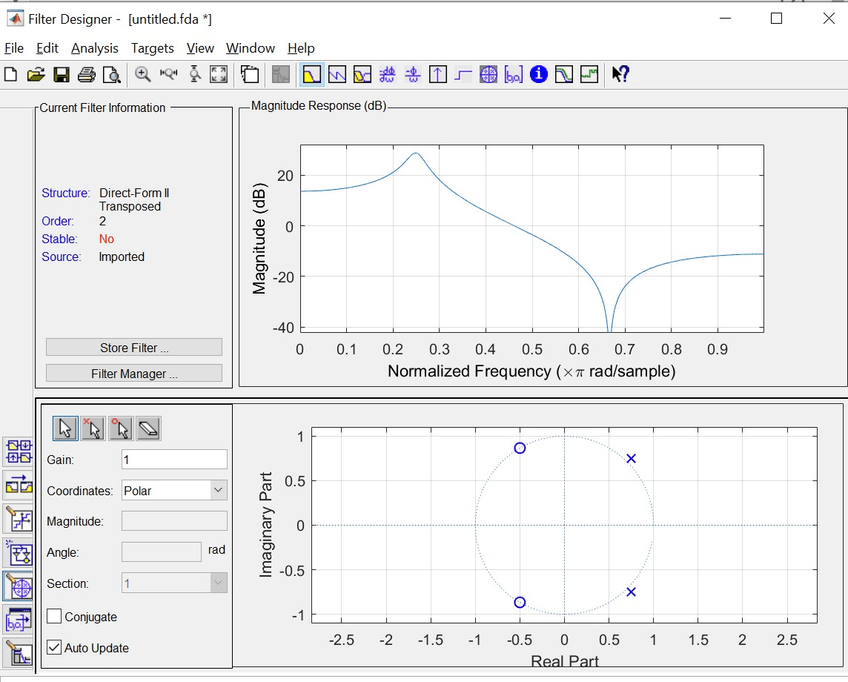Expand the Coordinates dropdown
This screenshot has height=682, width=848.
tap(218, 490)
